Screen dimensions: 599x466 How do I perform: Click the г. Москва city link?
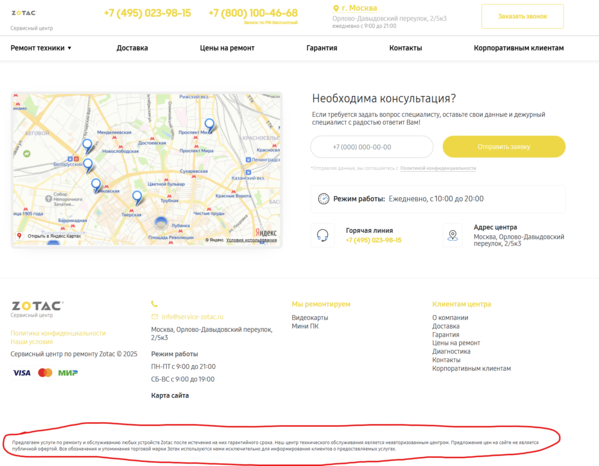pos(359,8)
